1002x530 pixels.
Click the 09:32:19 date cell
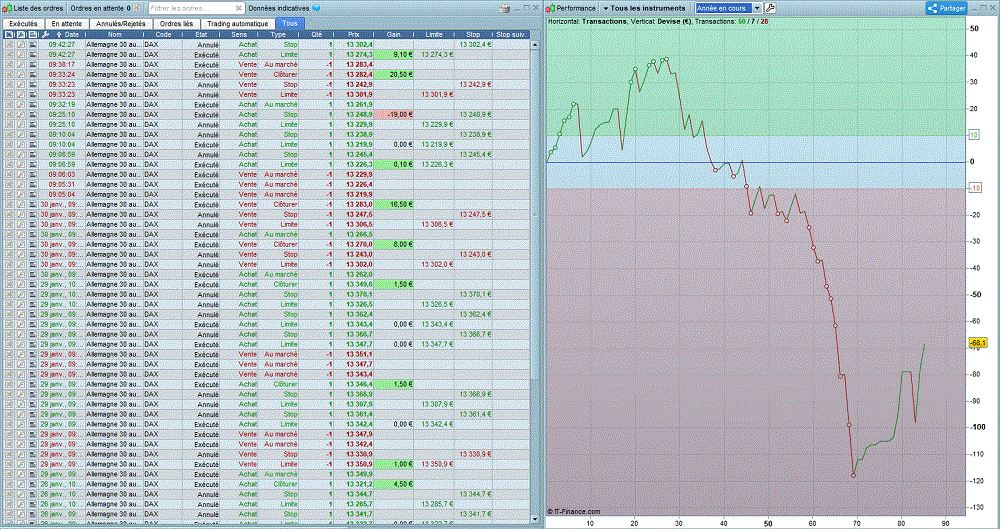(x=62, y=105)
